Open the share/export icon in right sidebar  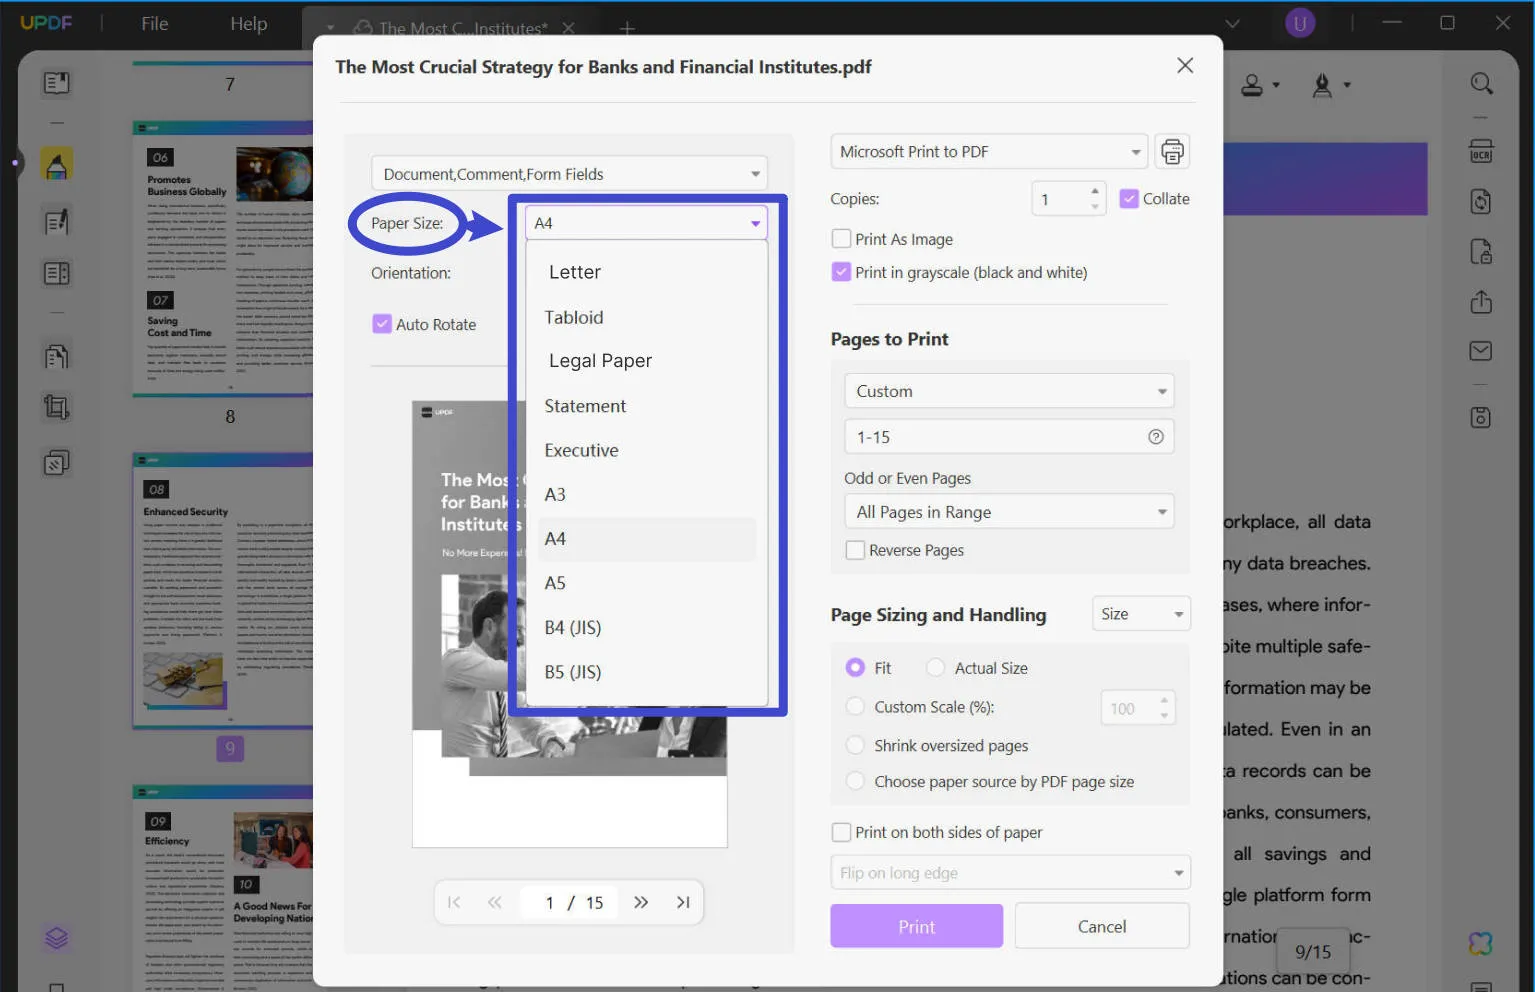[1481, 302]
